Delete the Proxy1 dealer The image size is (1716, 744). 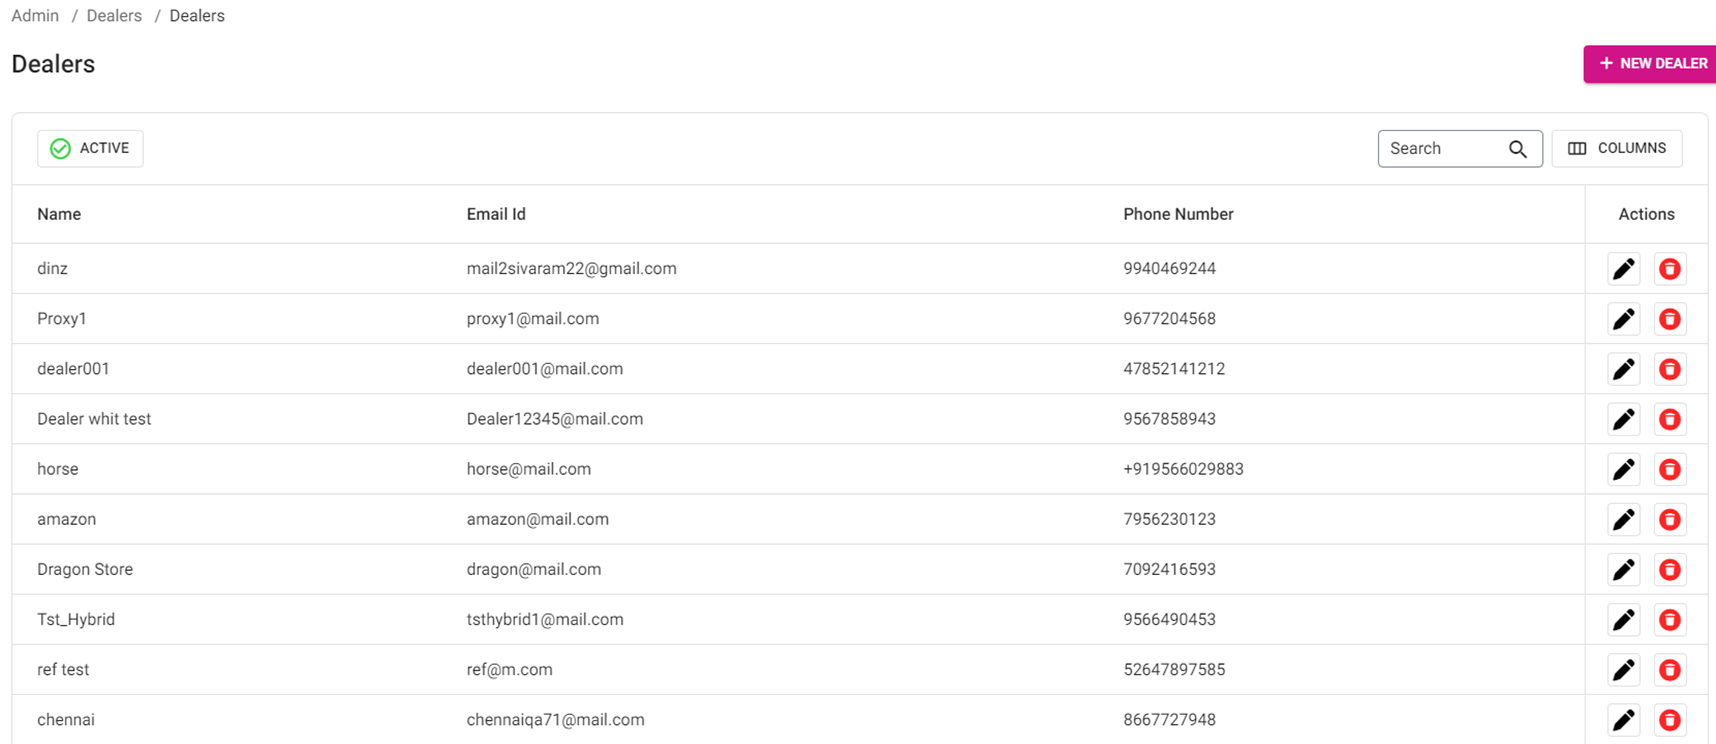(1669, 319)
